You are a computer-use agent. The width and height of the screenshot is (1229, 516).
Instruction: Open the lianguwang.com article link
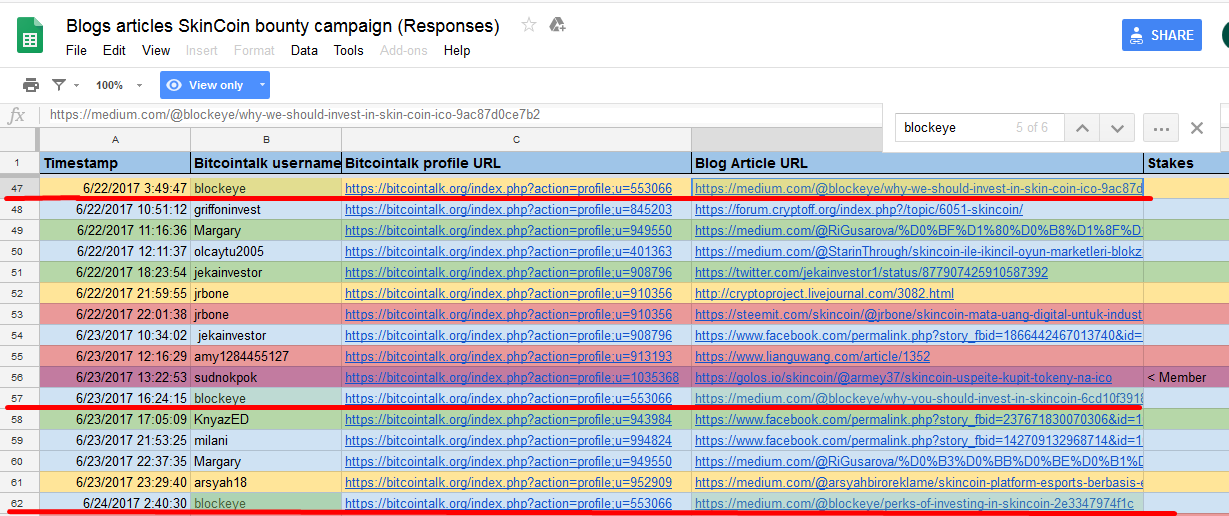pyautogui.click(x=812, y=356)
